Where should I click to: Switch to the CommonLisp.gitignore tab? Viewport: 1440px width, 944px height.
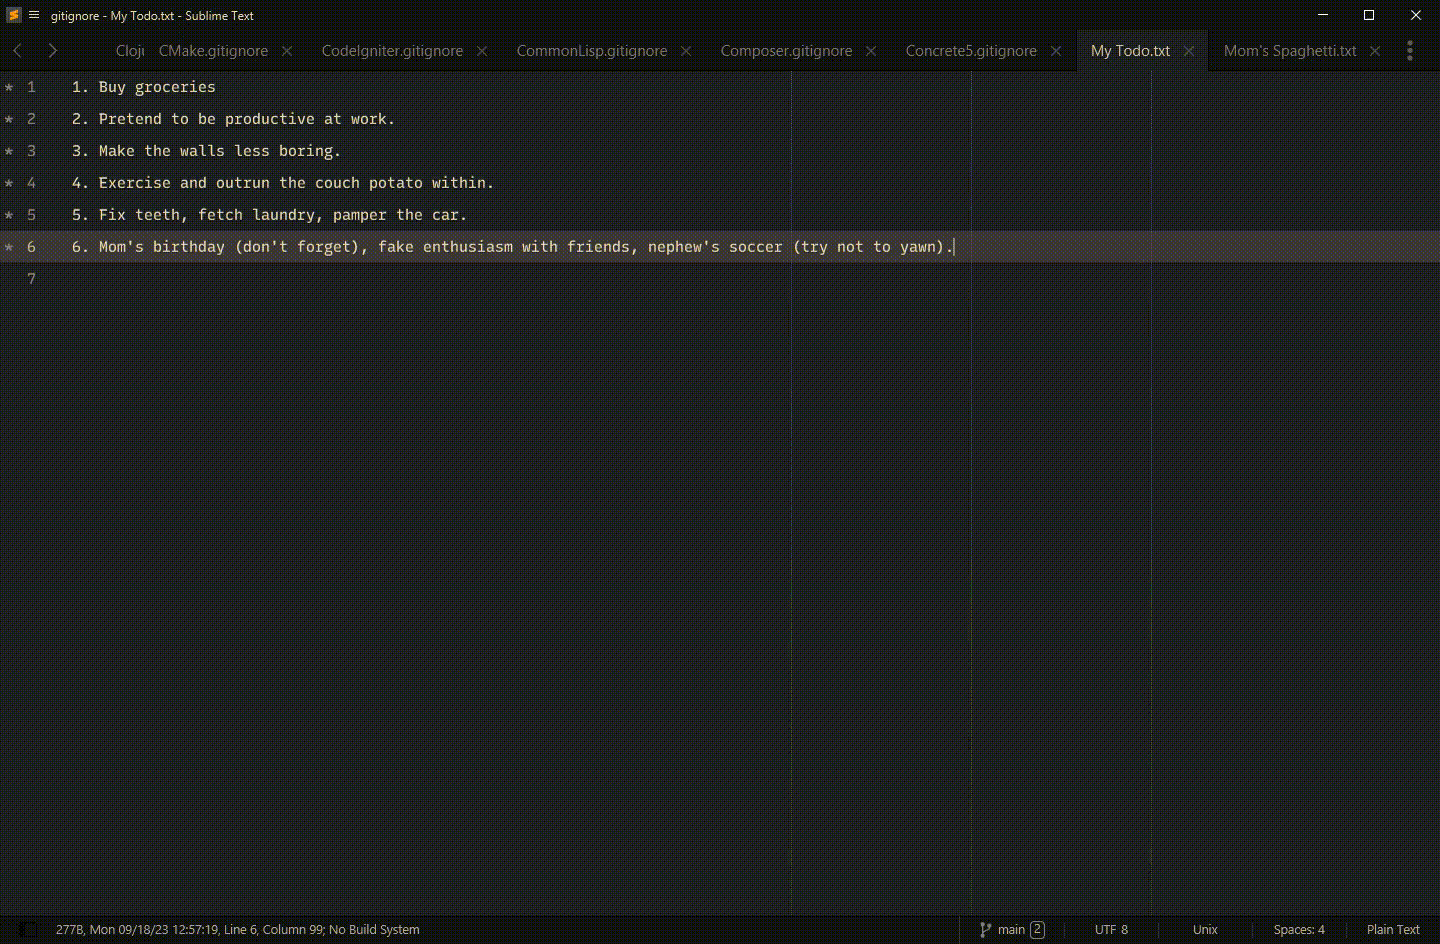pyautogui.click(x=592, y=51)
